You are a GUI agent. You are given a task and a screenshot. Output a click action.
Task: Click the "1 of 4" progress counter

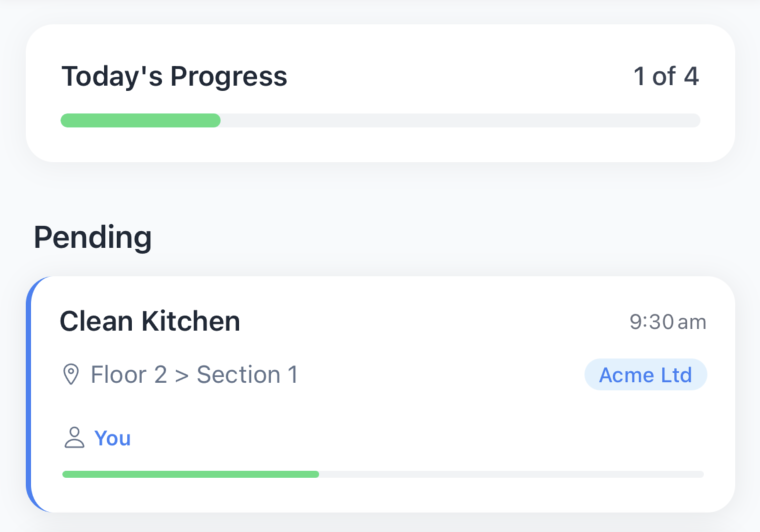click(x=666, y=77)
